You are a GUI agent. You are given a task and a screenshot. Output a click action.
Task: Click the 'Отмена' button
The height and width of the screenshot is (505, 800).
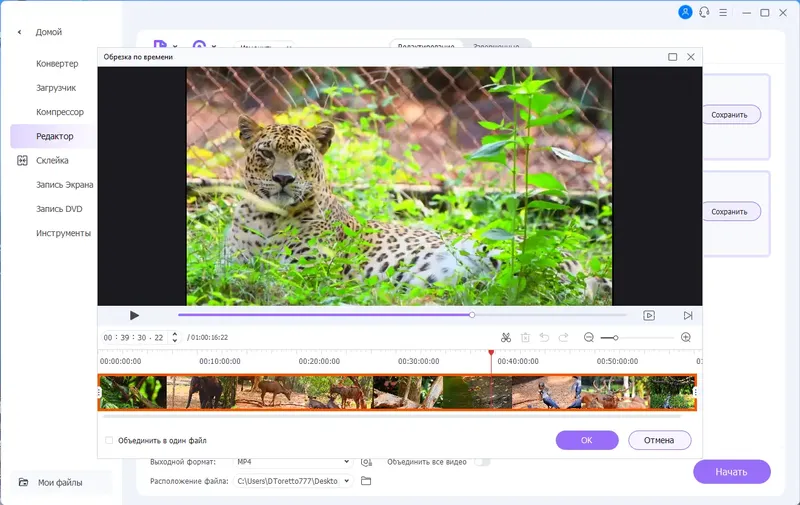659,440
